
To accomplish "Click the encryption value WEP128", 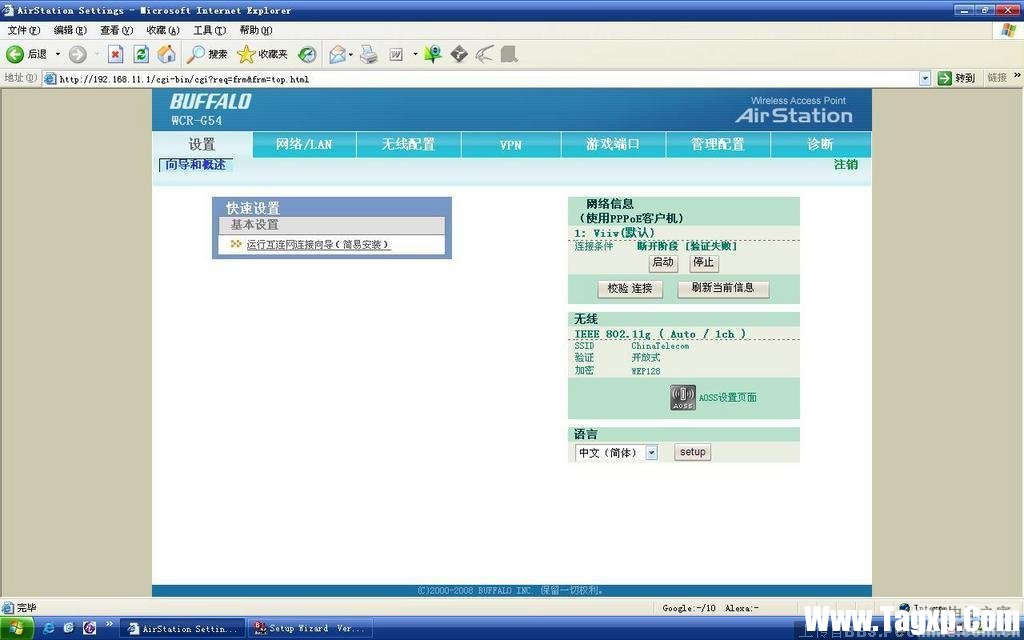I will [645, 371].
